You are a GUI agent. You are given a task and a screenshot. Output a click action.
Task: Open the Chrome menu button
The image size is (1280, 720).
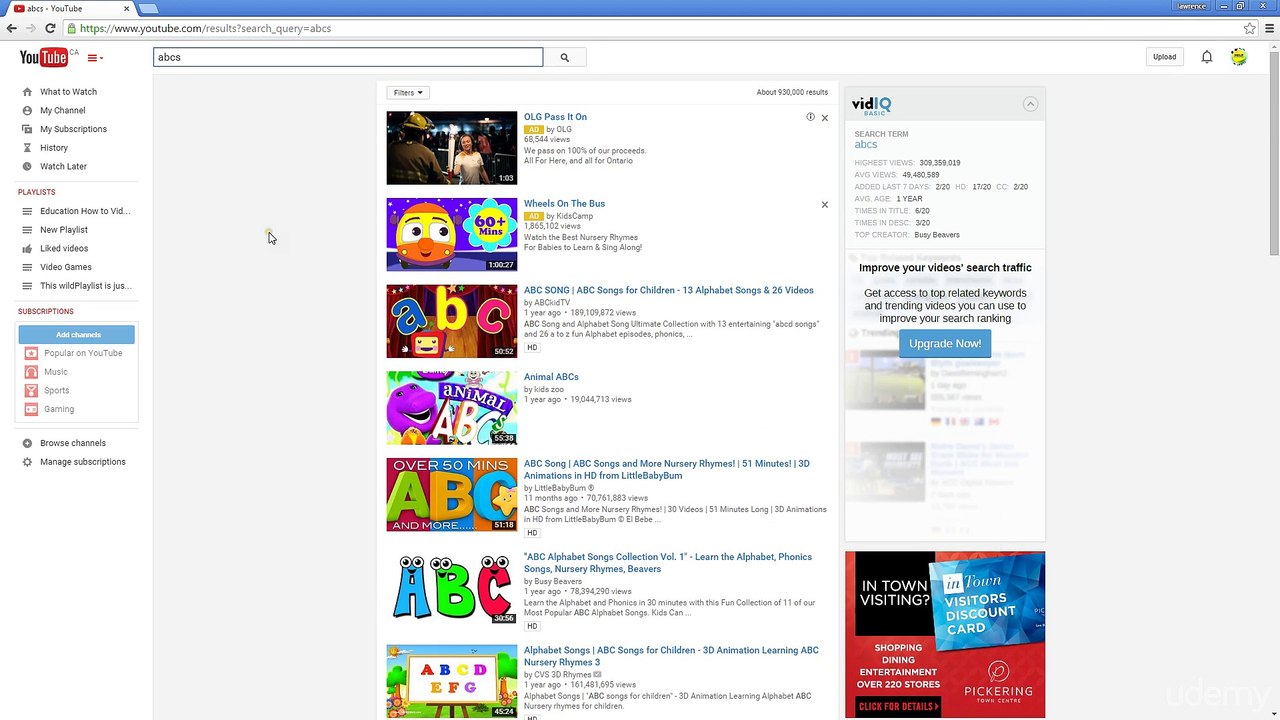1271,28
